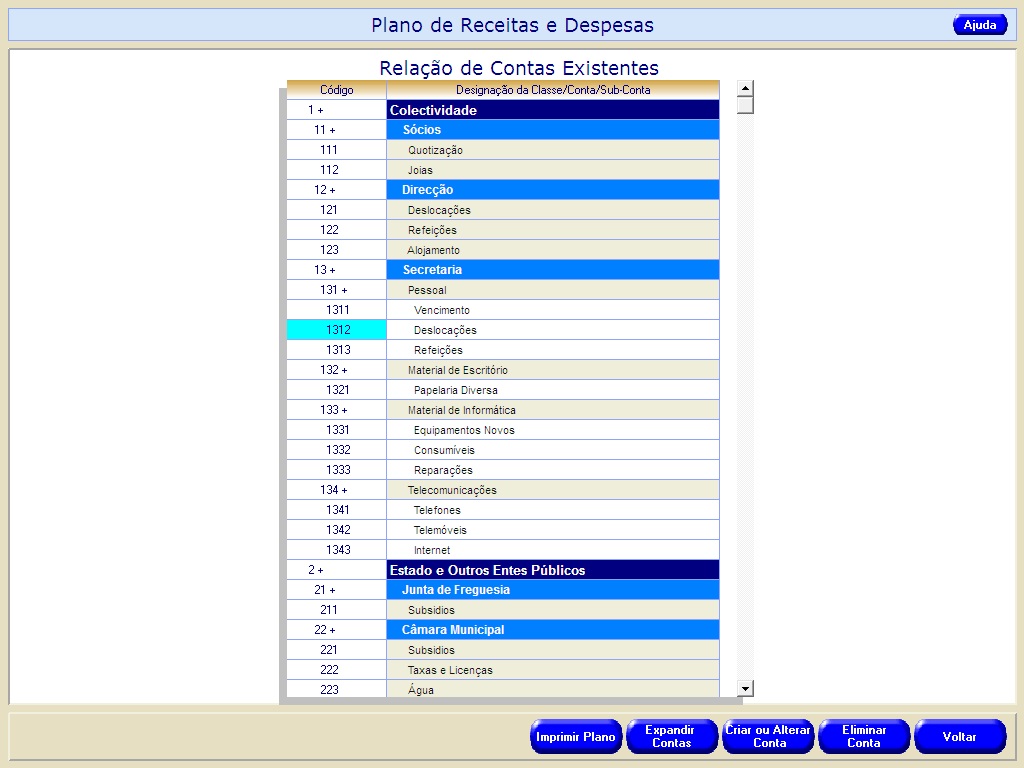This screenshot has height=768, width=1024.
Task: Toggle code 131 + Pessoal group
Action: [333, 290]
